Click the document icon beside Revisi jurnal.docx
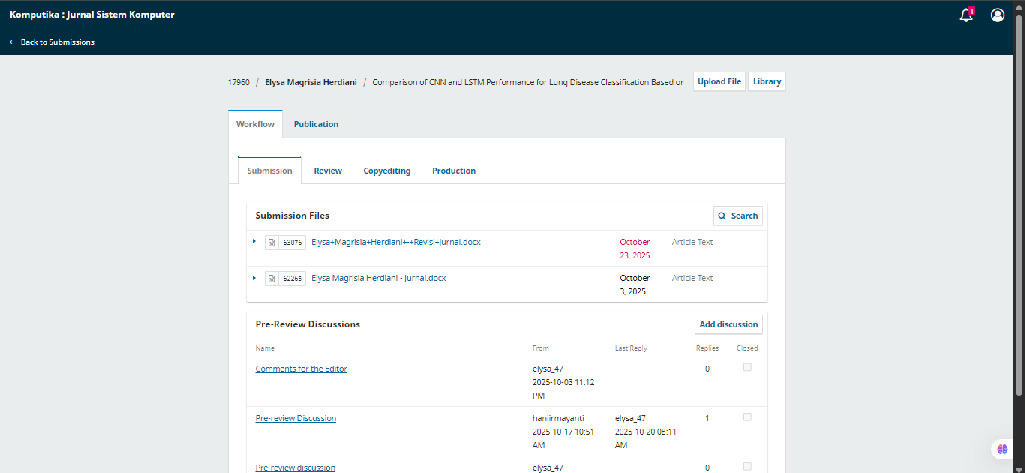Image resolution: width=1025 pixels, height=473 pixels. tap(271, 242)
